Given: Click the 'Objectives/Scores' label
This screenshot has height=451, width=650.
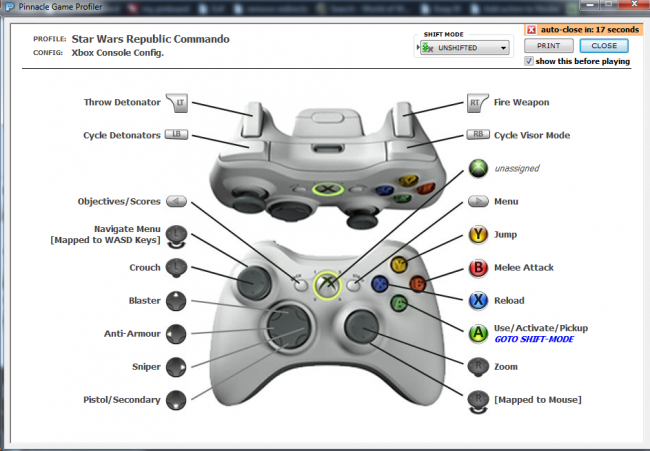Looking at the screenshot, I should click(119, 201).
